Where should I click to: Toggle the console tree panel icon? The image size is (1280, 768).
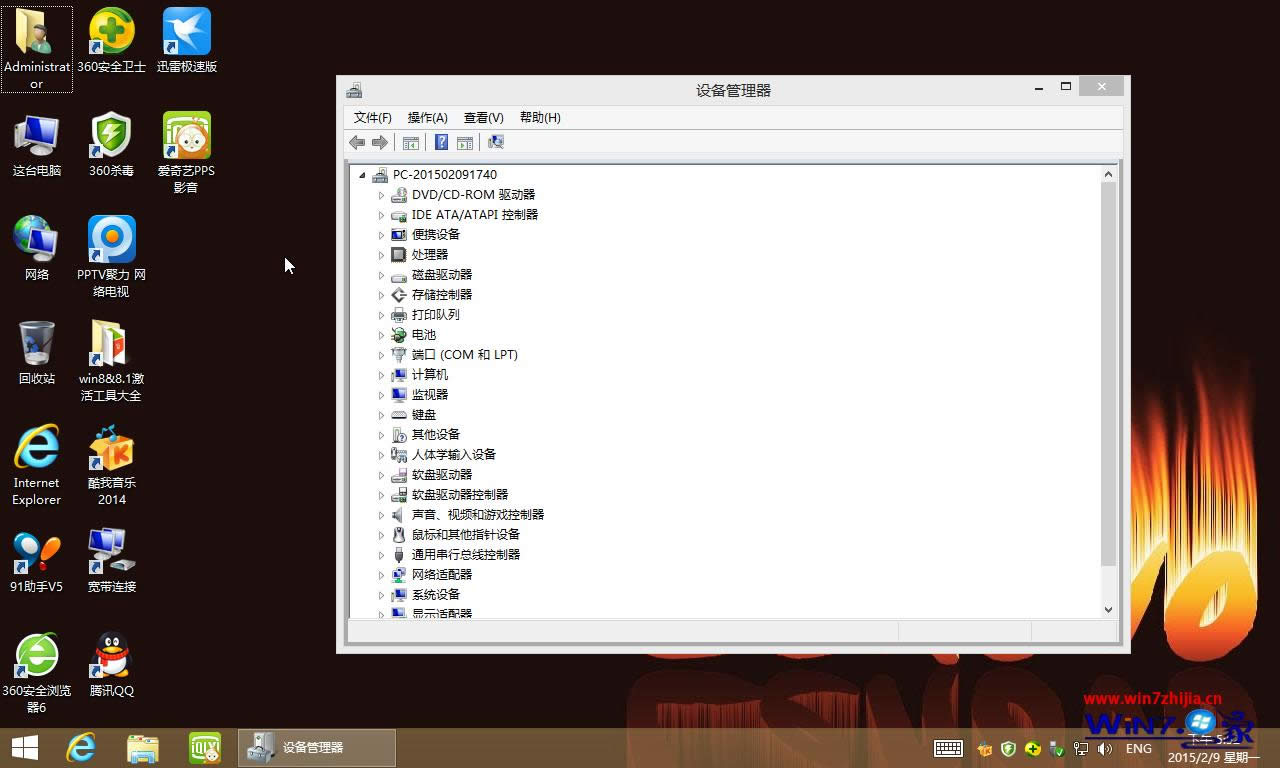click(410, 142)
